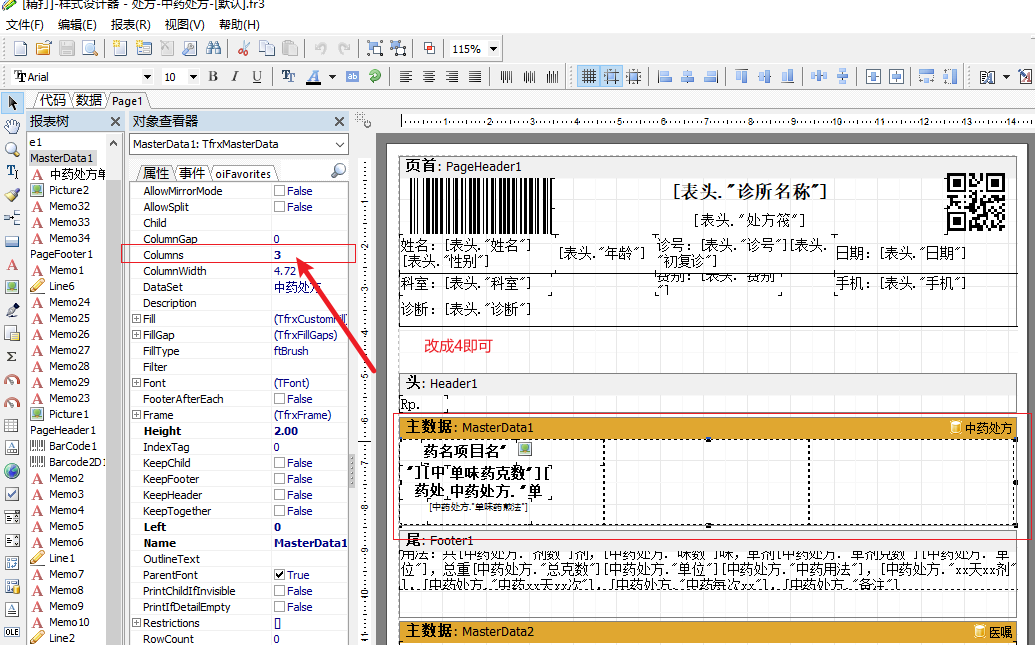This screenshot has width=1035, height=645.
Task: Click the Find binoculars icon
Action: (213, 48)
